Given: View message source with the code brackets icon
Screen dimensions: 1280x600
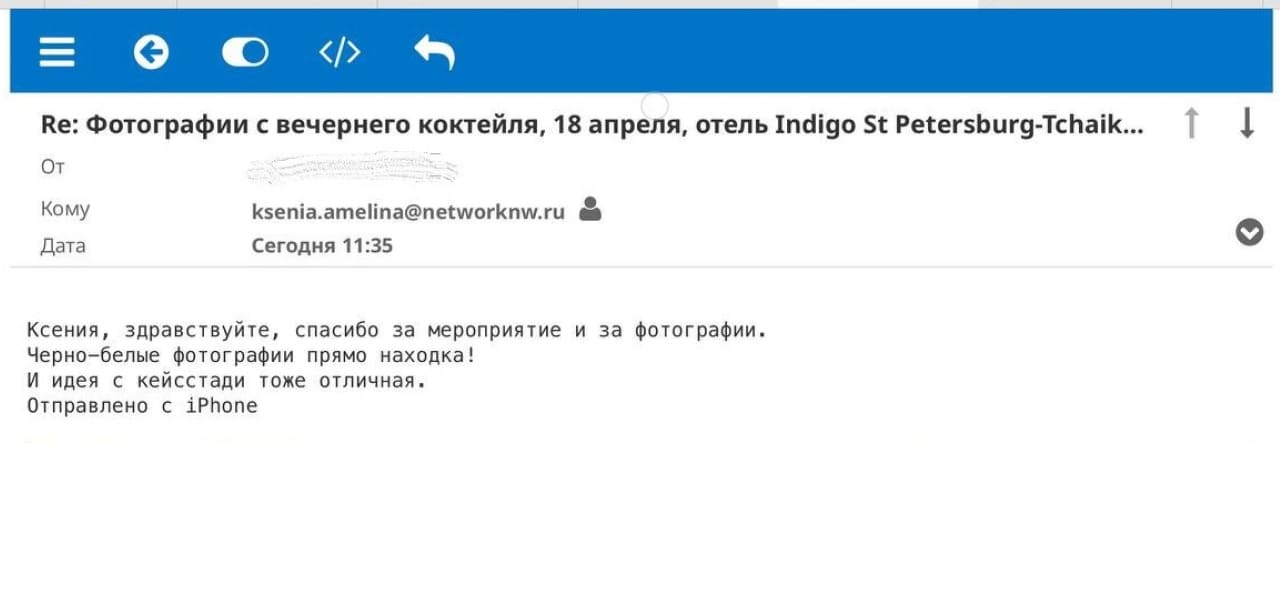Looking at the screenshot, I should coord(340,52).
